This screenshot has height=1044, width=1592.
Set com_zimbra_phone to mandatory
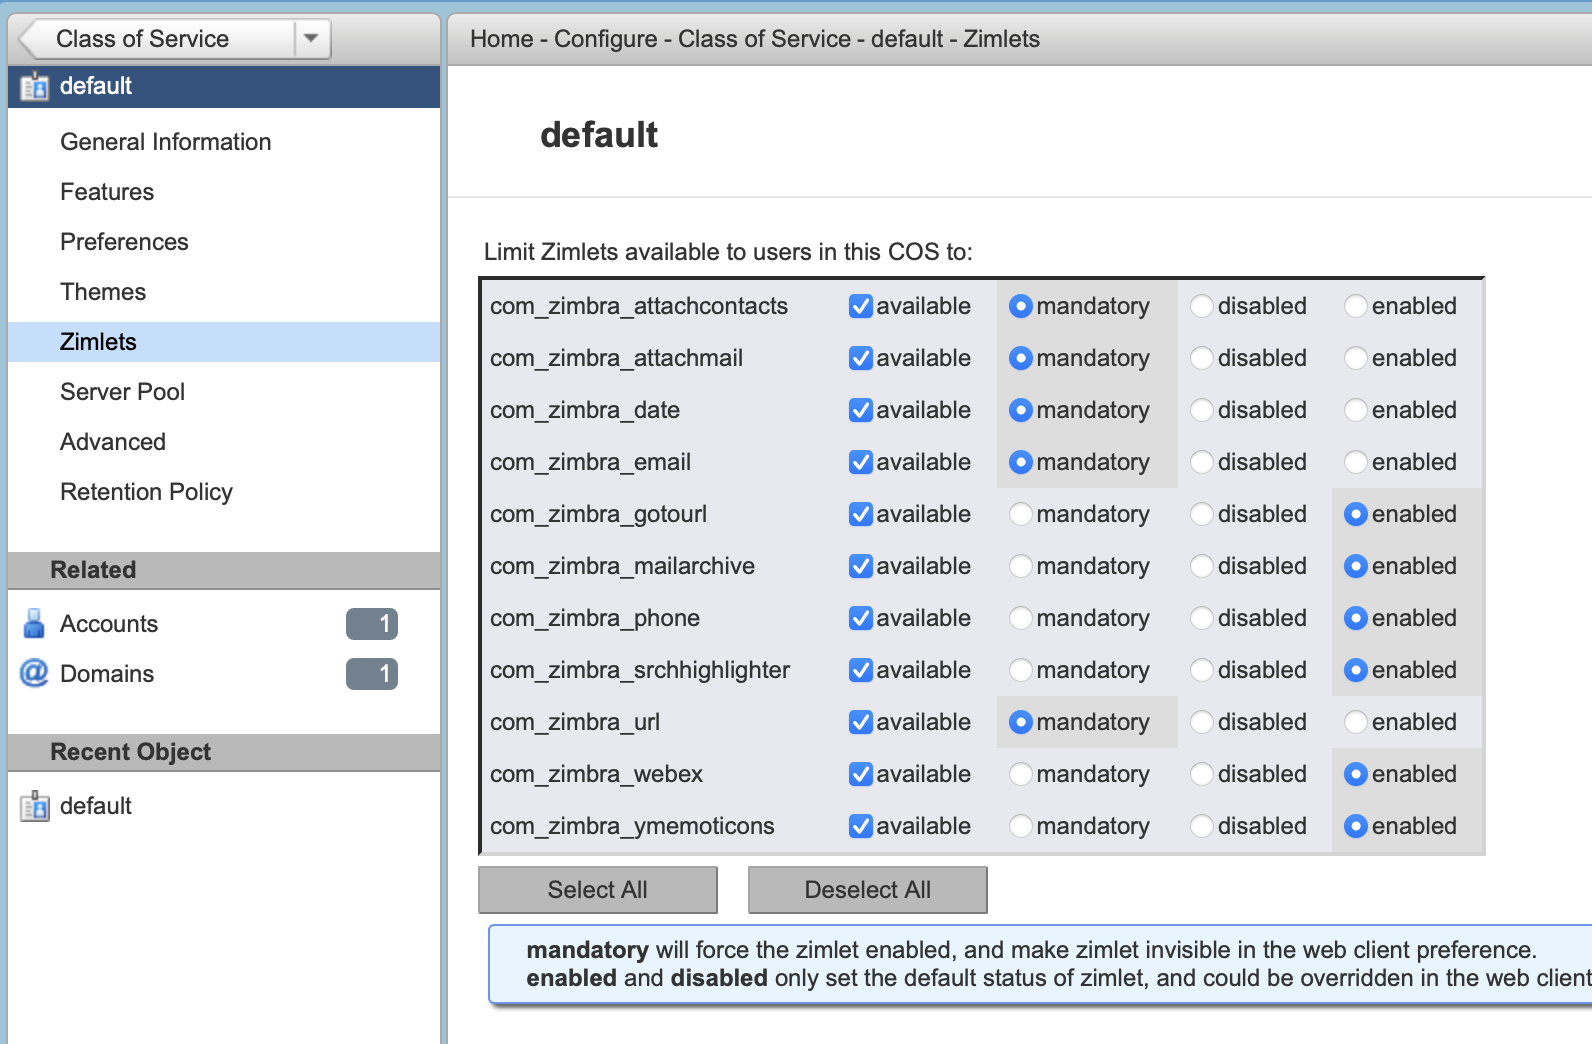pos(1021,618)
